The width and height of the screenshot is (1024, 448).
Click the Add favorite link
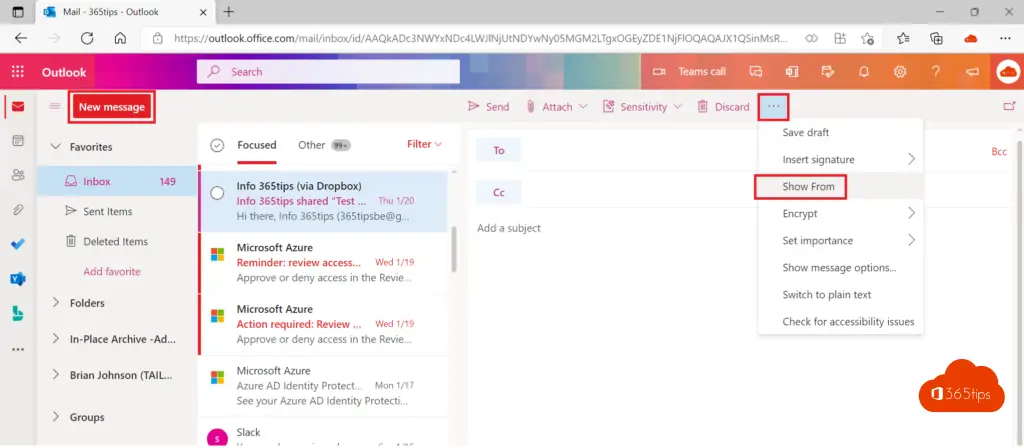tap(111, 271)
